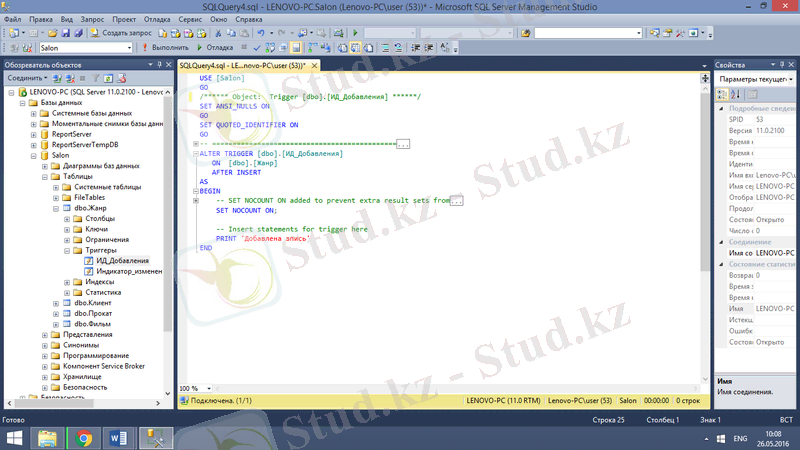Click the split-window handle above editor scrollbar

(705, 79)
